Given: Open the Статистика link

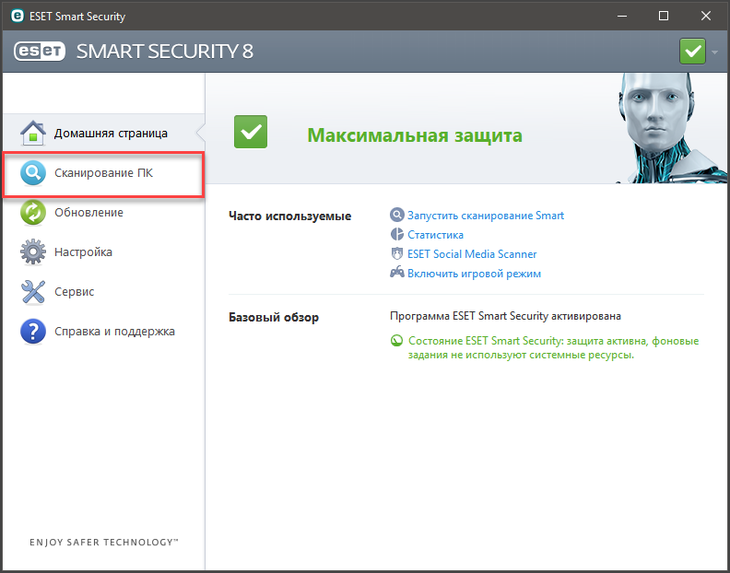Looking at the screenshot, I should click(435, 235).
